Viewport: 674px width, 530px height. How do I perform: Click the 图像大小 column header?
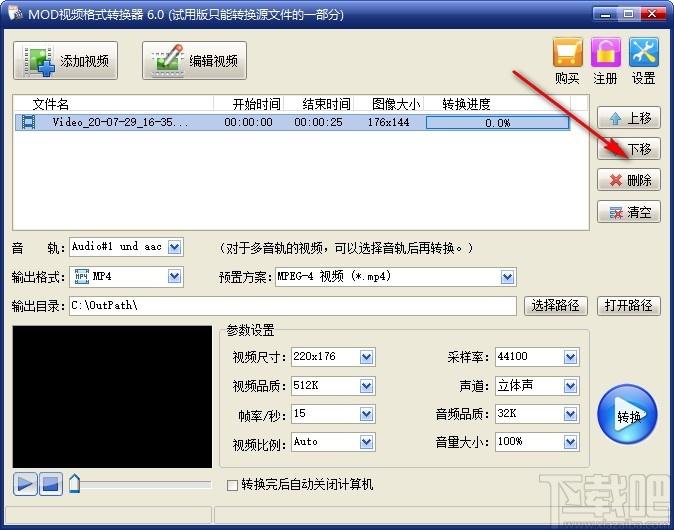[x=396, y=104]
